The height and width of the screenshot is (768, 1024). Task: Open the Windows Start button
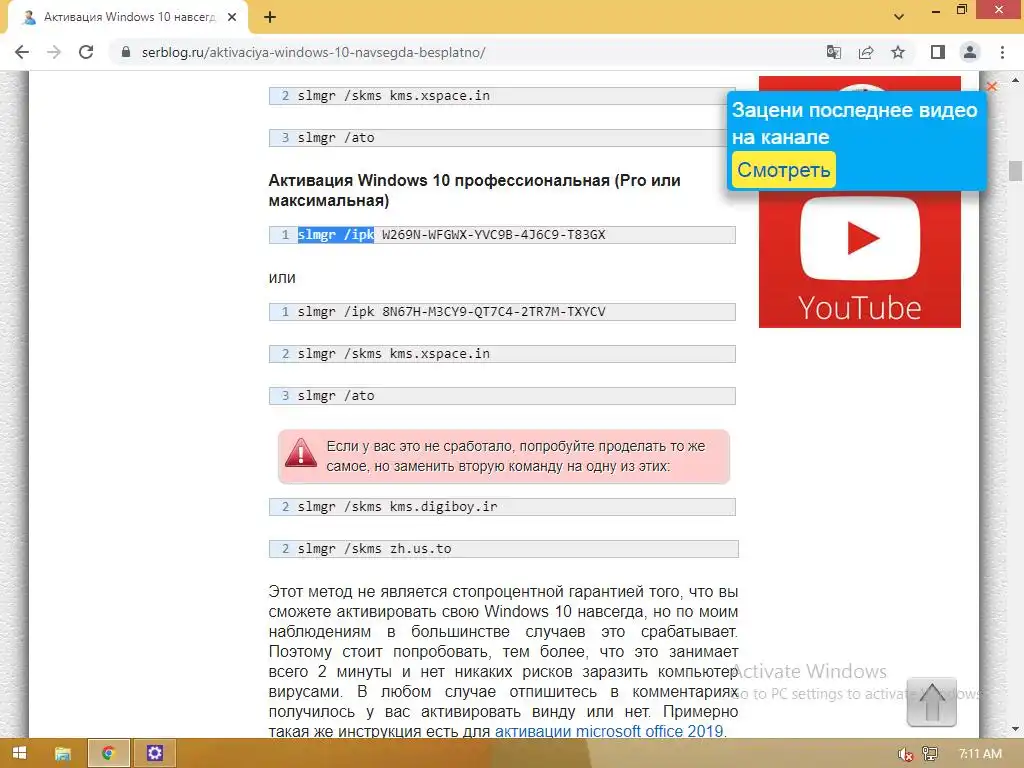(19, 753)
